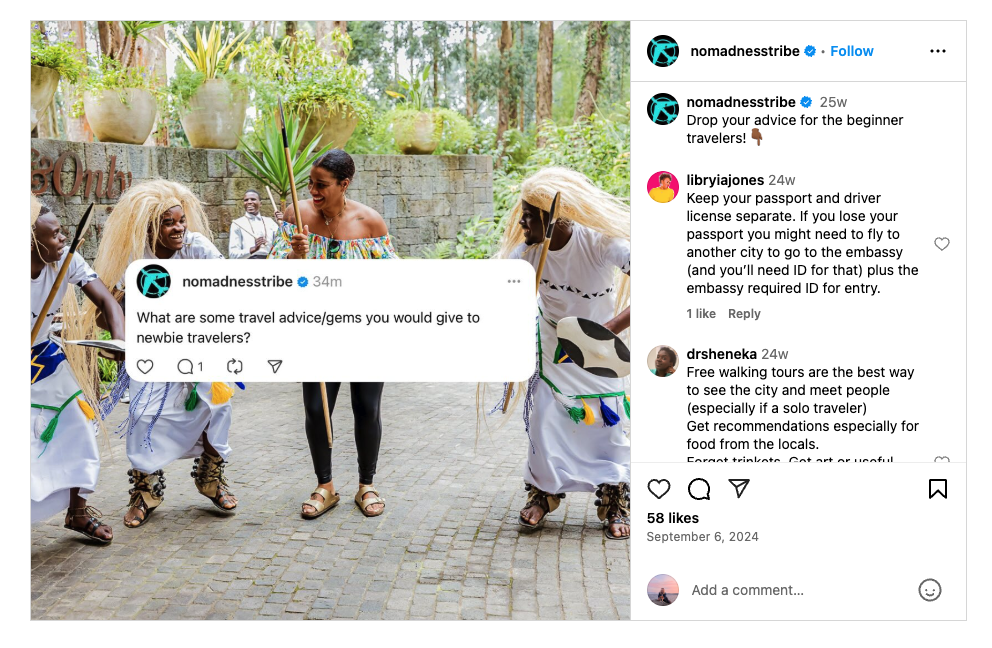Follow the nomadnesstribe account
This screenshot has height=648, width=992.
(851, 51)
